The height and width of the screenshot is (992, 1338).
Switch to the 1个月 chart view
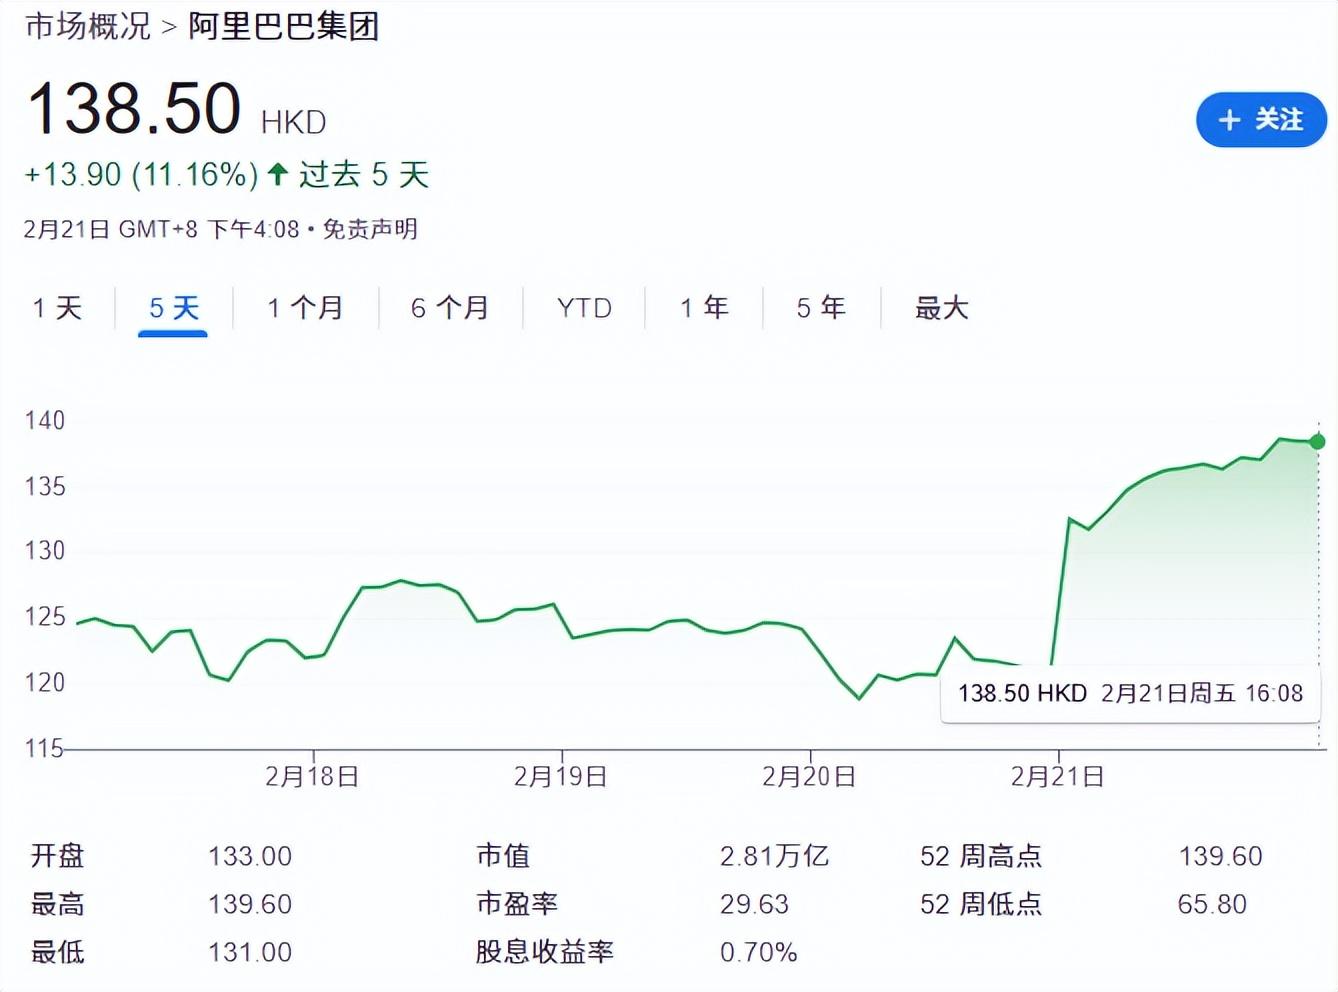[304, 308]
